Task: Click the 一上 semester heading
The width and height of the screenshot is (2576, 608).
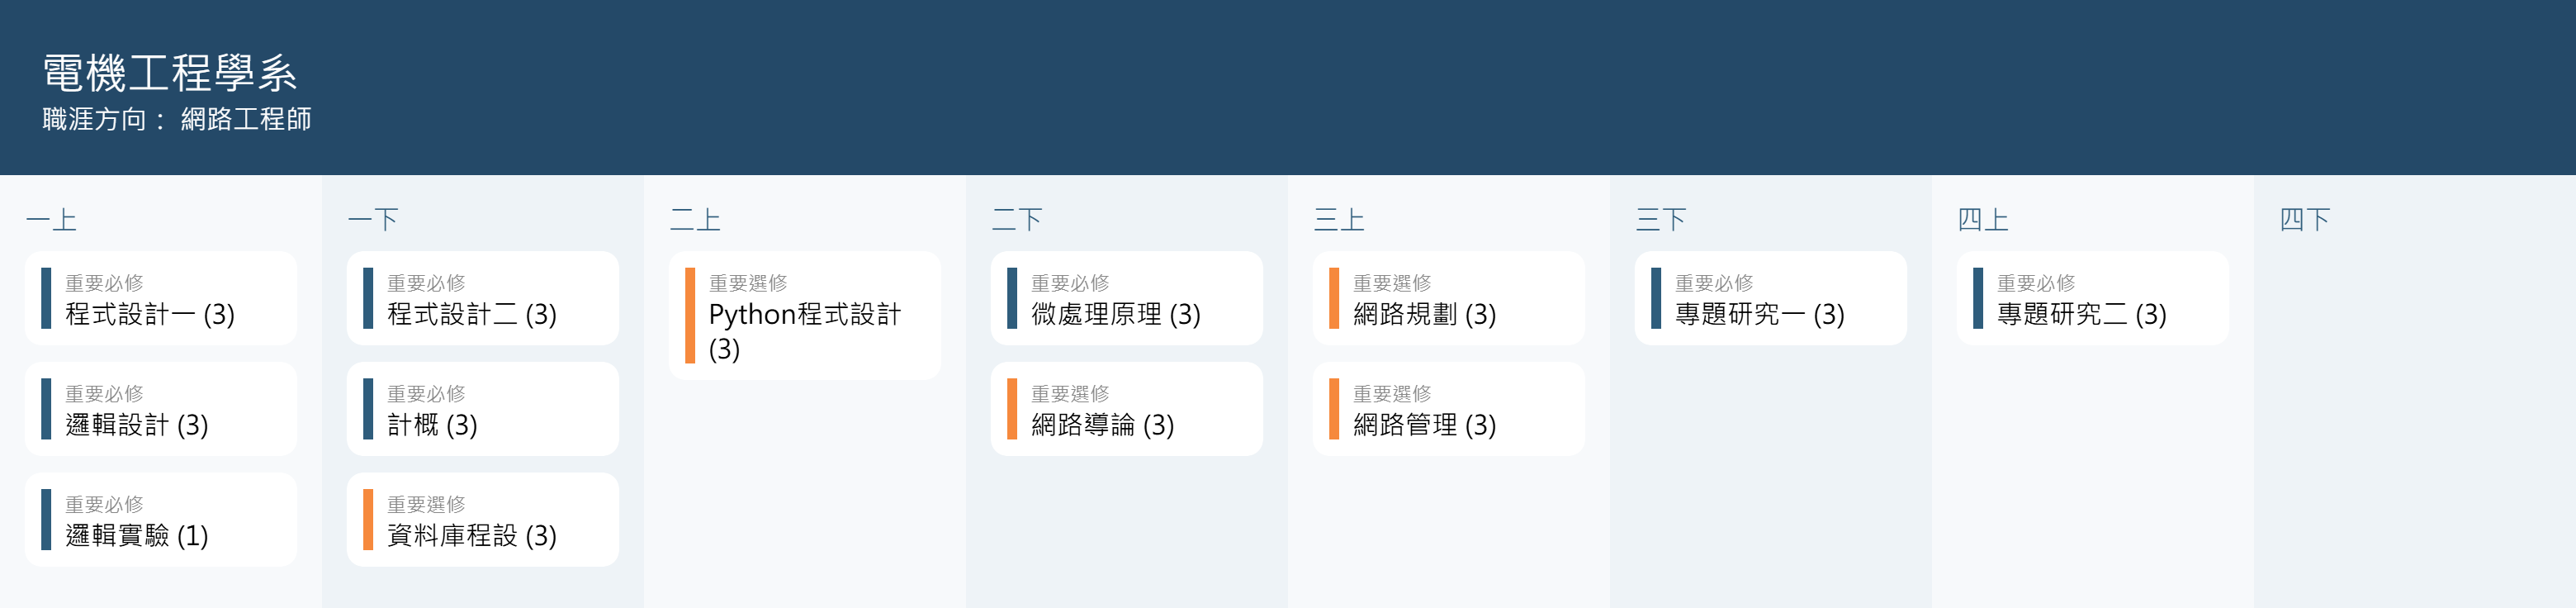Action: point(51,220)
